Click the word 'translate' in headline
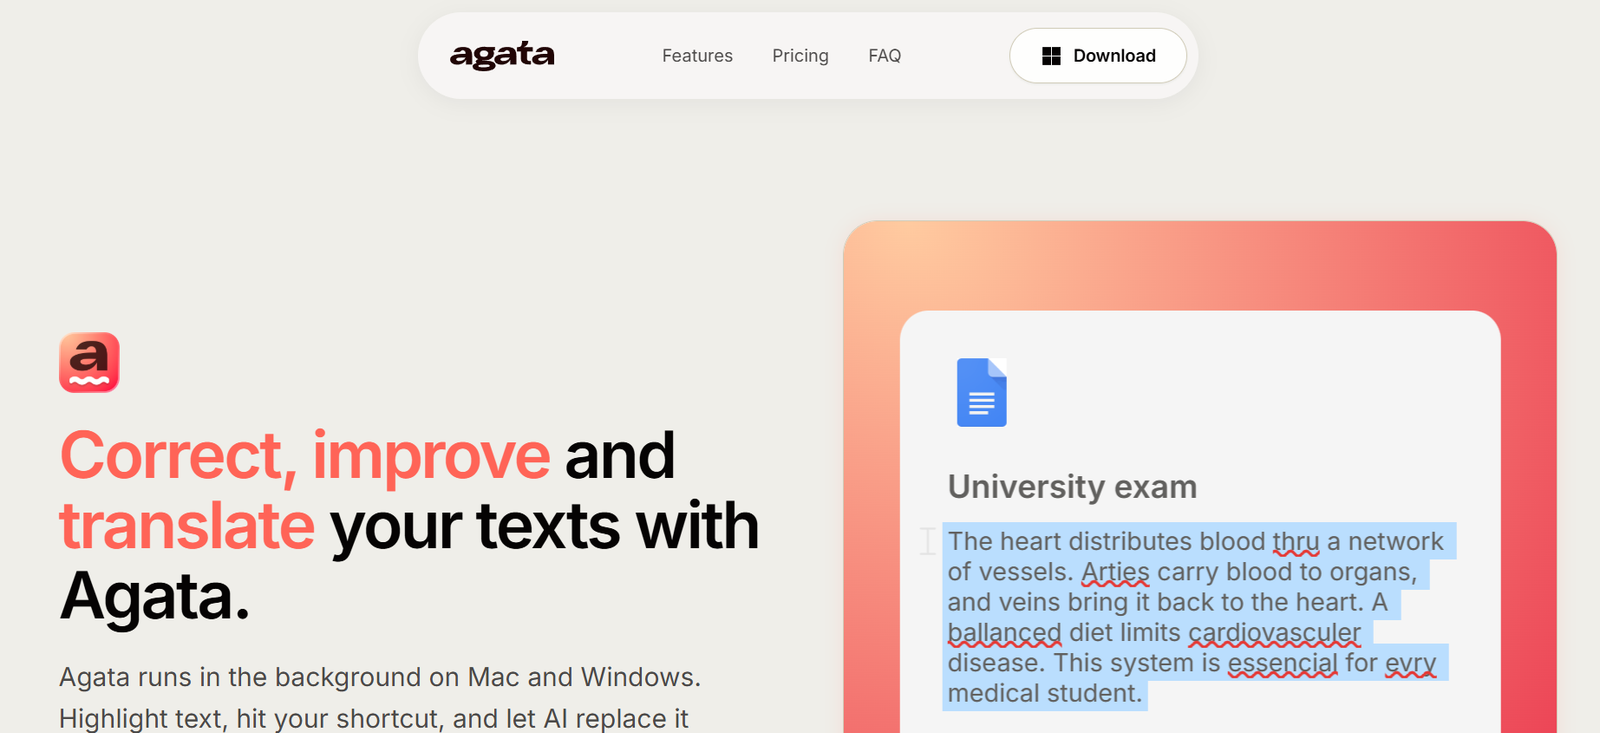This screenshot has width=1600, height=733. (x=187, y=526)
